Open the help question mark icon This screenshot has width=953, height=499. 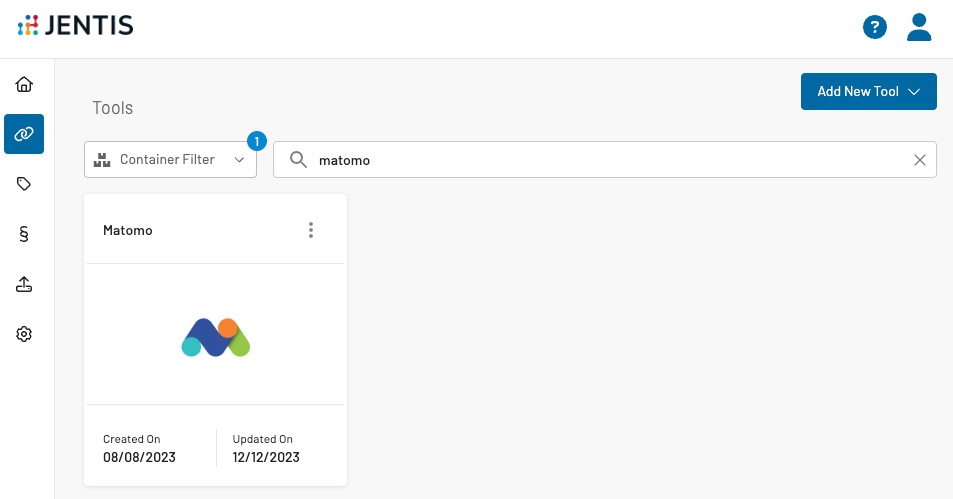[875, 28]
